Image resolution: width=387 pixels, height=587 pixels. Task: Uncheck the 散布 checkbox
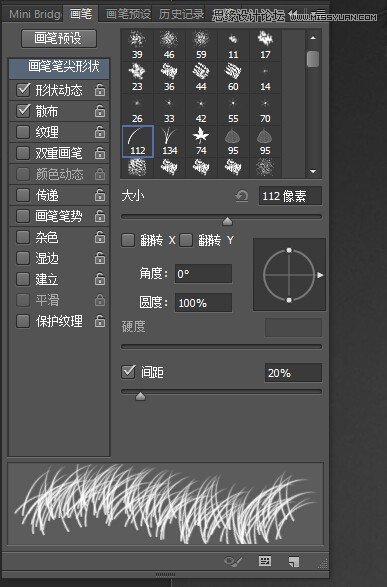tap(23, 110)
